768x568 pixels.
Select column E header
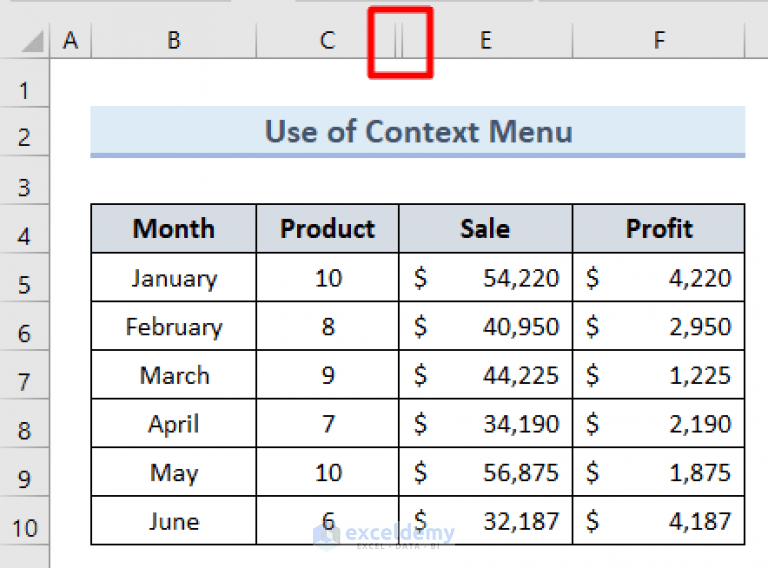[x=486, y=40]
